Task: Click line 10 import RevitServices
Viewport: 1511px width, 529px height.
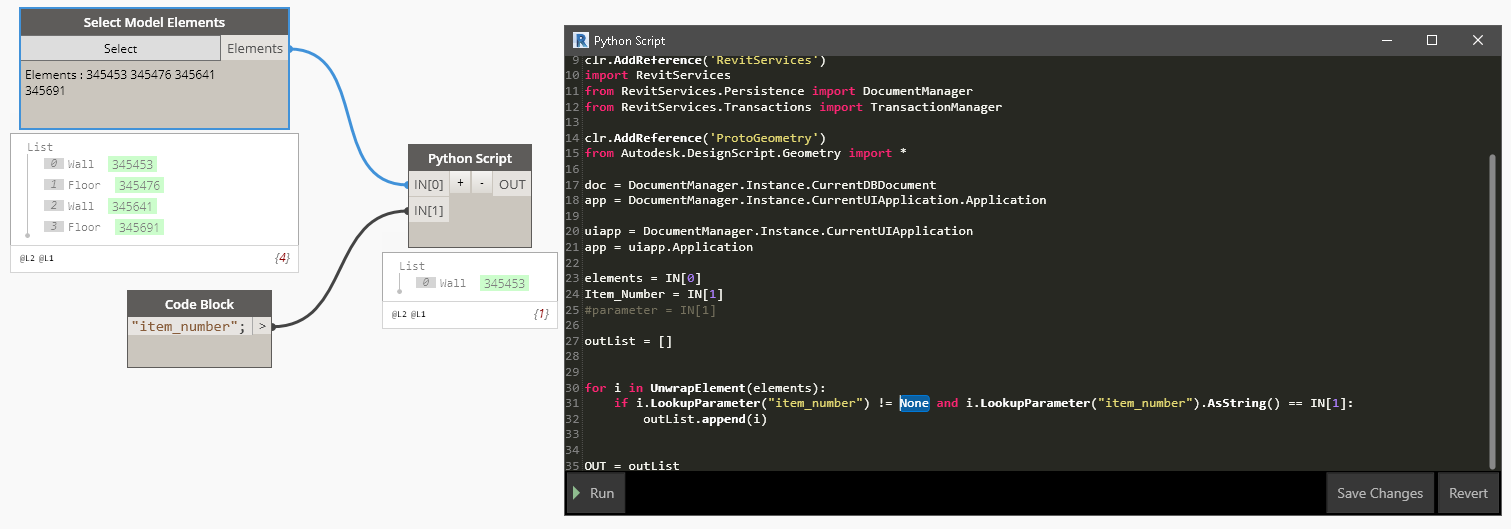Action: tap(658, 75)
